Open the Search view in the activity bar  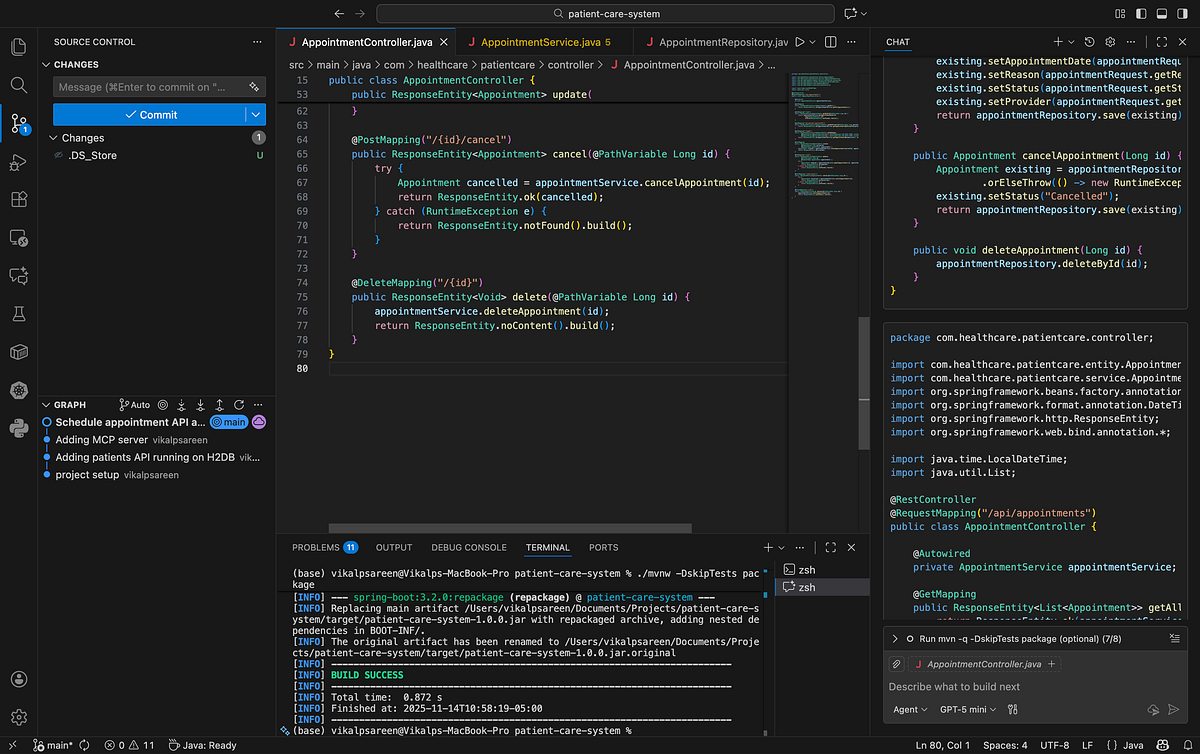point(18,85)
